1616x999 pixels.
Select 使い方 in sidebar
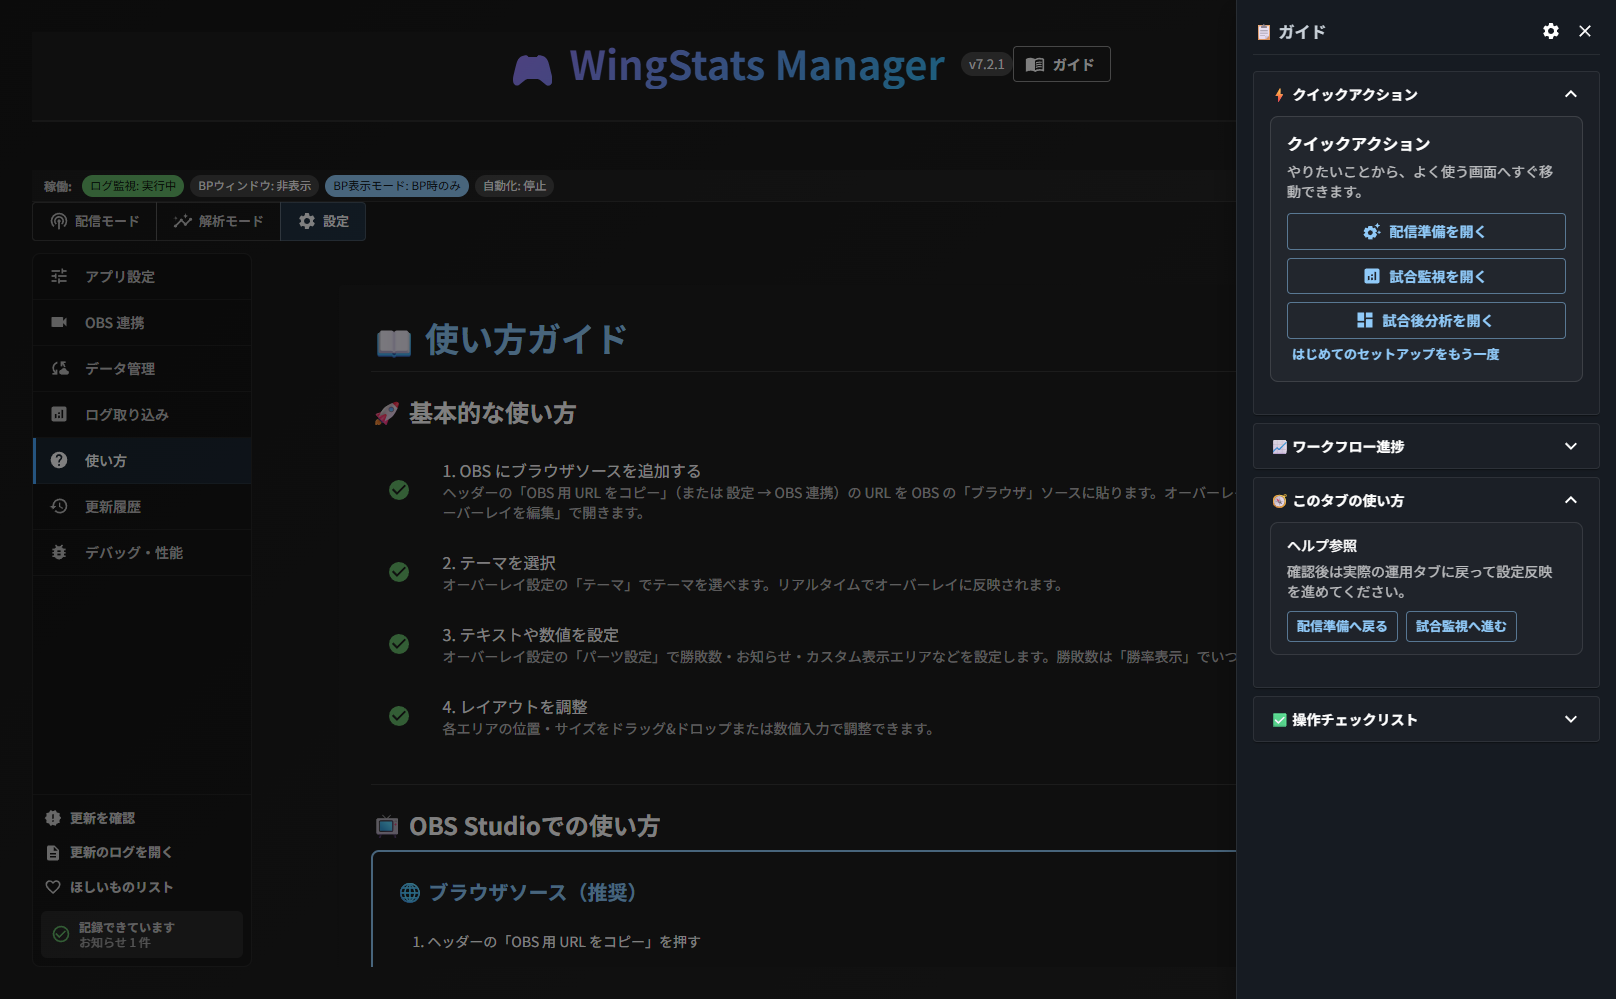[x=142, y=460]
